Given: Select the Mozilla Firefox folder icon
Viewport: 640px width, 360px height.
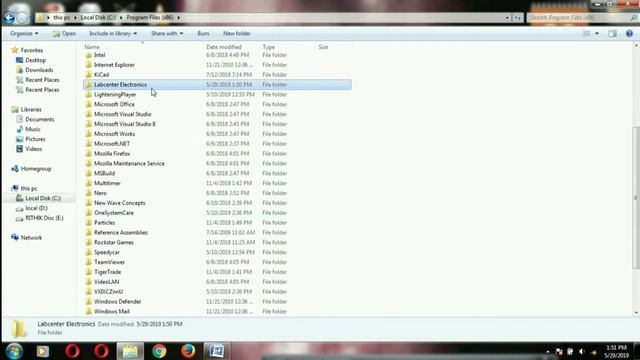Looking at the screenshot, I should (x=89, y=153).
